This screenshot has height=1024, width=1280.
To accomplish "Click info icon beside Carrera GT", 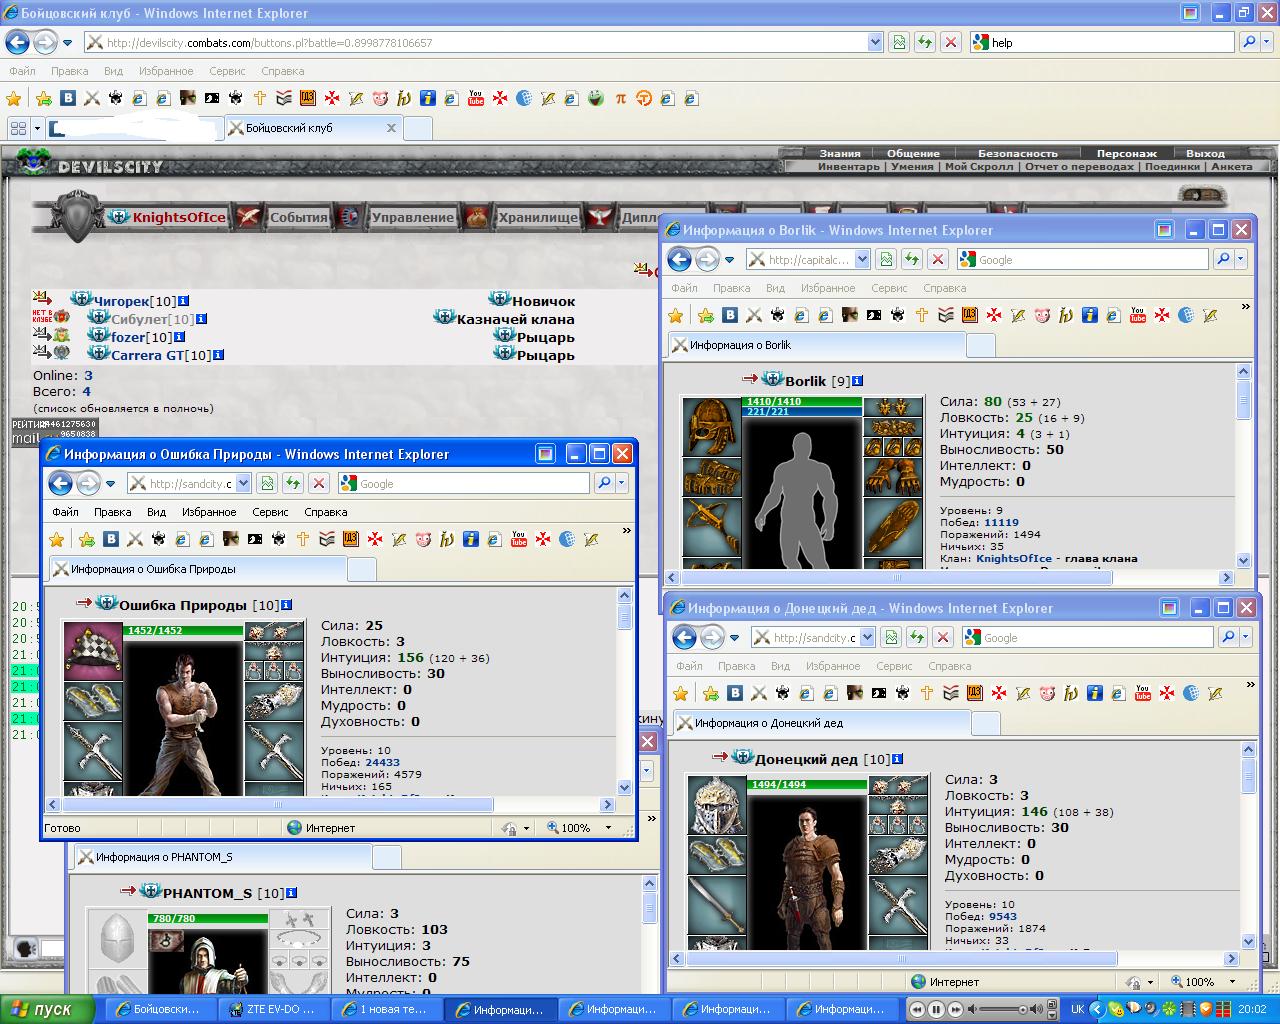I will click(219, 355).
